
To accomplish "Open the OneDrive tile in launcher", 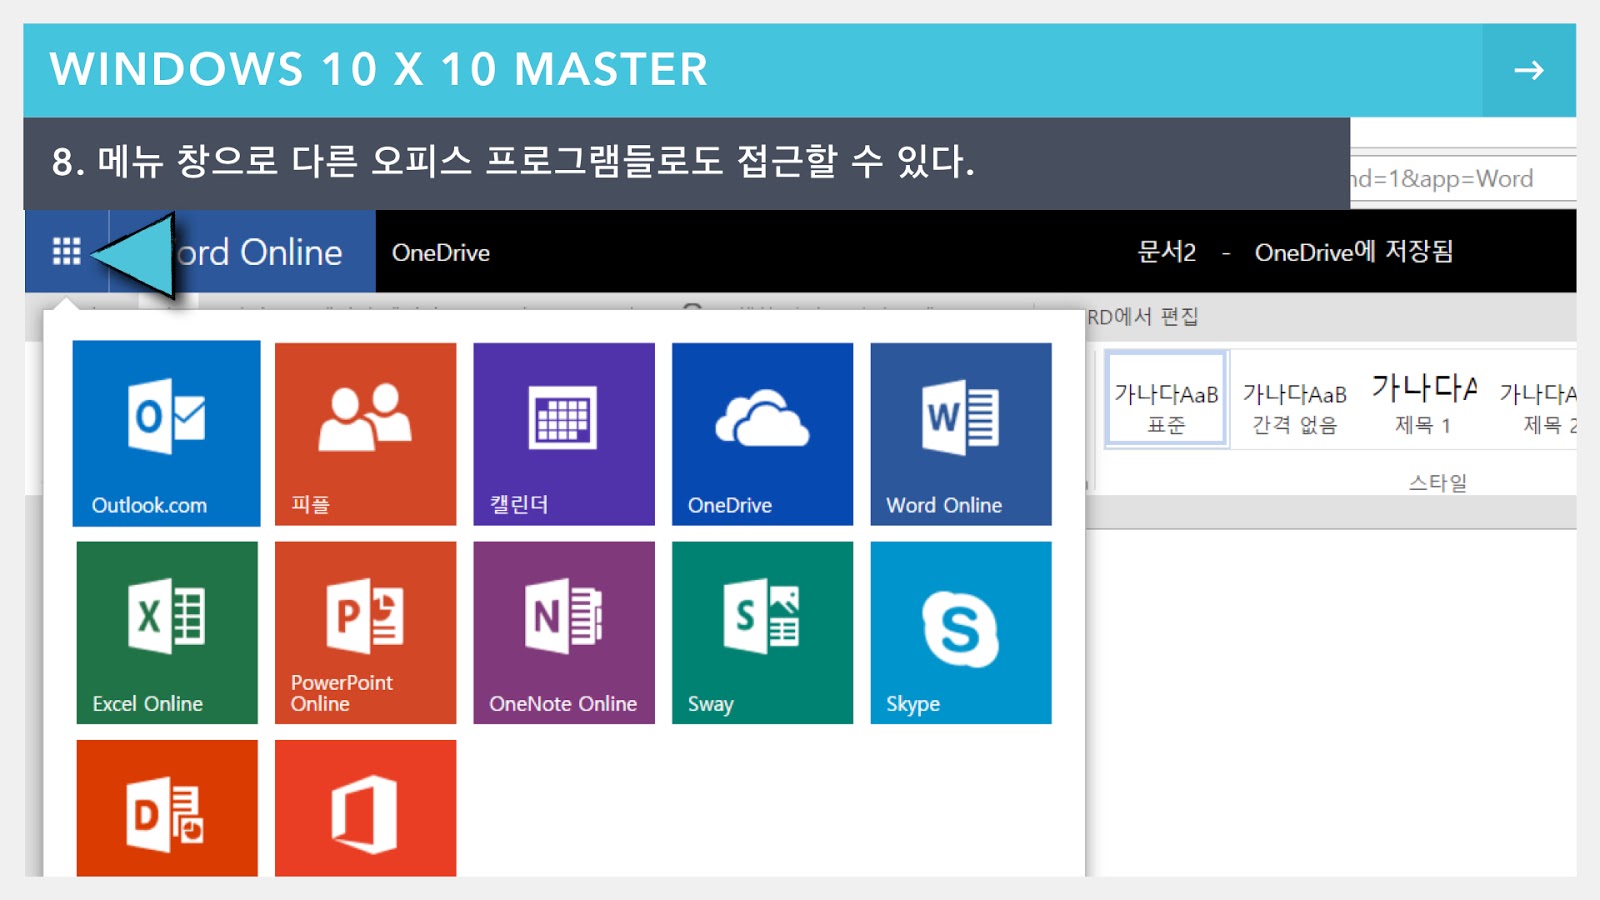I will (x=762, y=434).
